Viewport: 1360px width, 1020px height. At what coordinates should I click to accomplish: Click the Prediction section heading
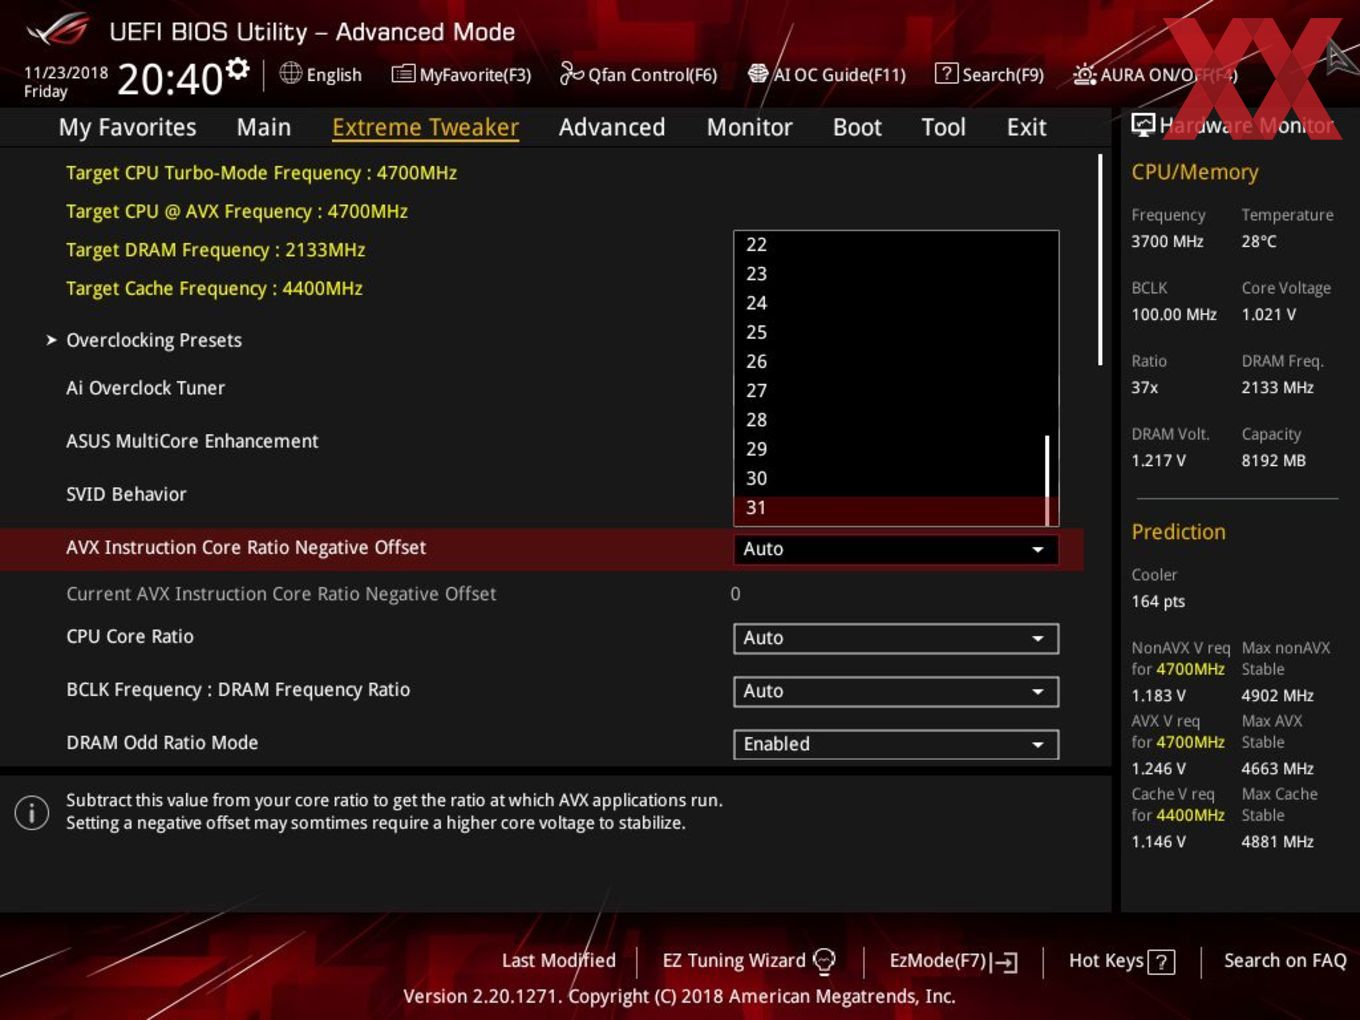pyautogui.click(x=1178, y=532)
